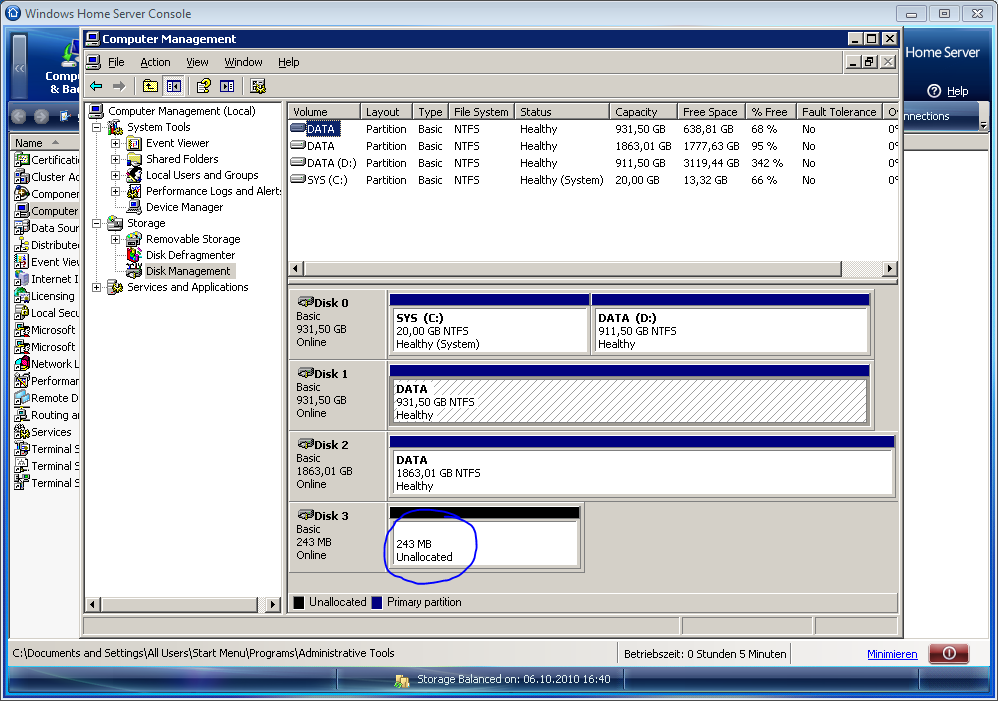Toggle the Show/Hide Console Tree icon
Image resolution: width=998 pixels, height=701 pixels.
[x=173, y=86]
